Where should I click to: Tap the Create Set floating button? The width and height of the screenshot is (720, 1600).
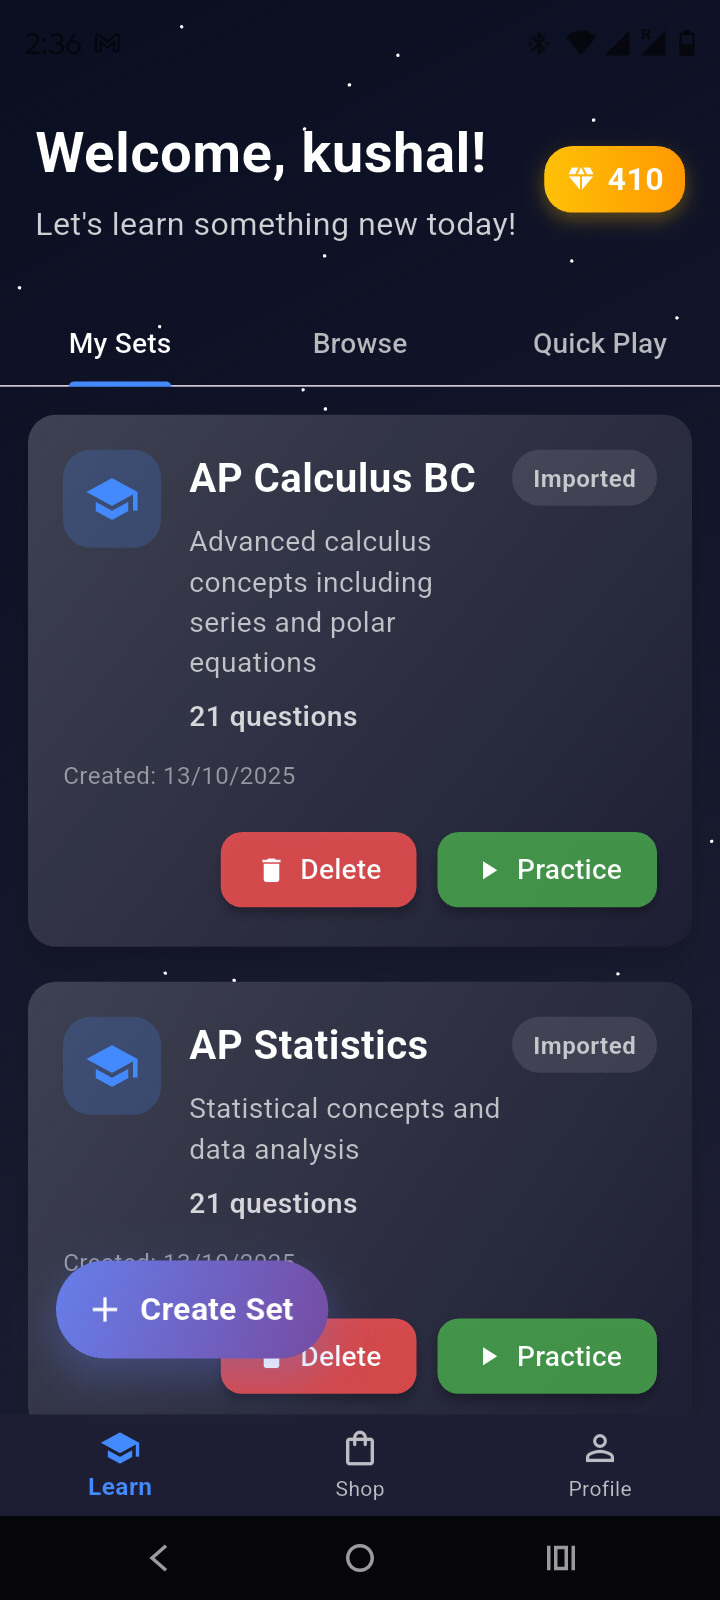coord(192,1309)
